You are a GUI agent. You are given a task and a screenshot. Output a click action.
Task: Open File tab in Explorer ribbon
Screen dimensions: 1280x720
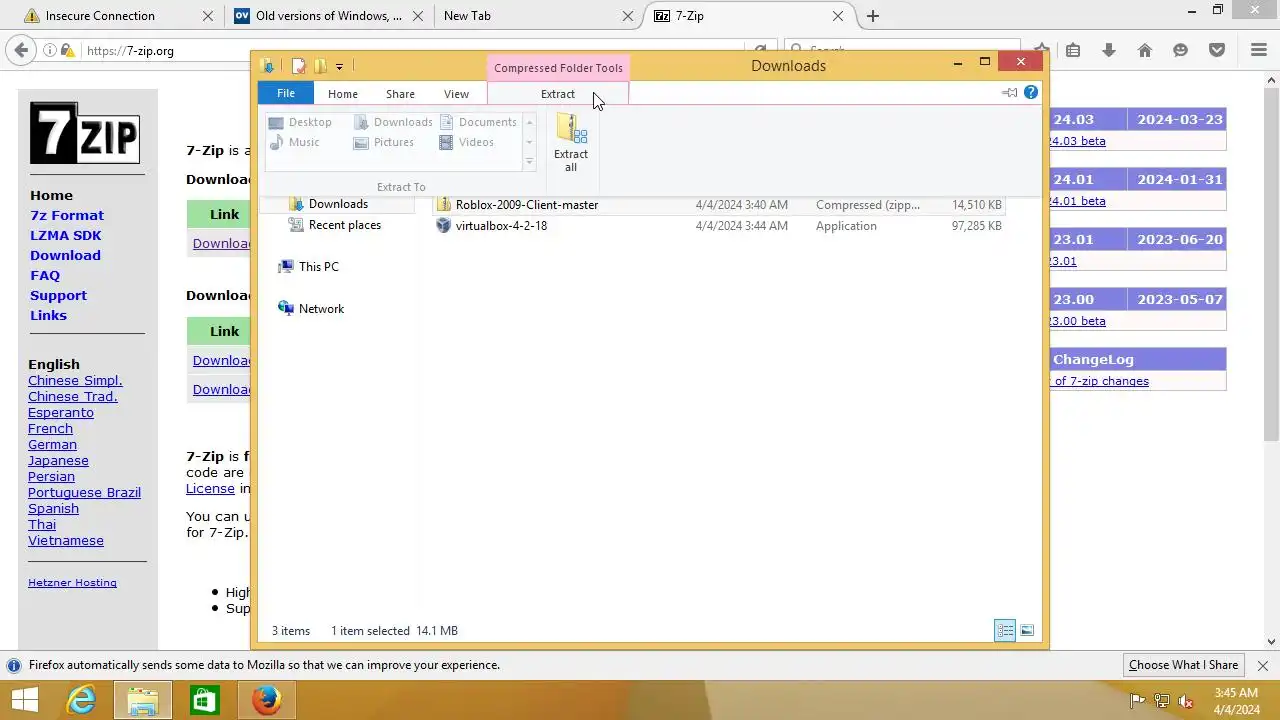pos(286,93)
